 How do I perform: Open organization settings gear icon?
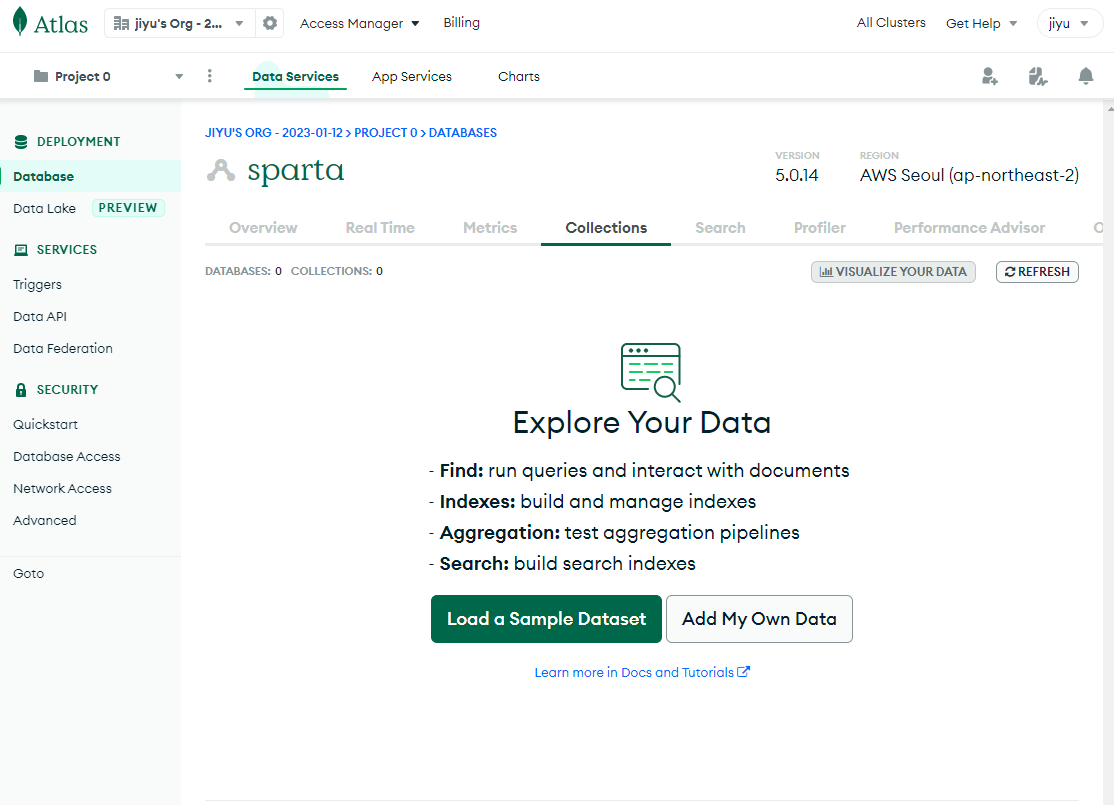click(x=269, y=23)
